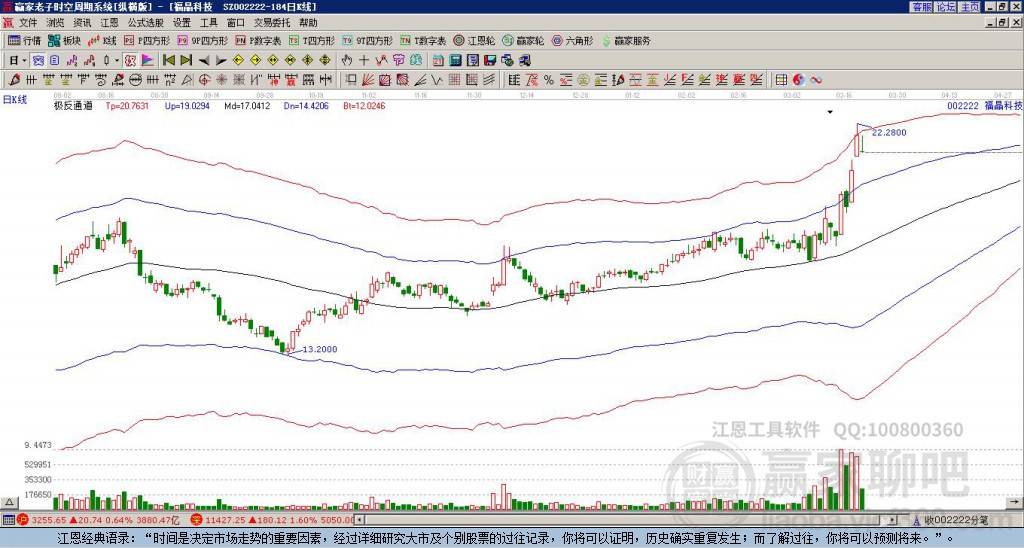
Task: Open the T数字表 tool
Action: [x=423, y=40]
